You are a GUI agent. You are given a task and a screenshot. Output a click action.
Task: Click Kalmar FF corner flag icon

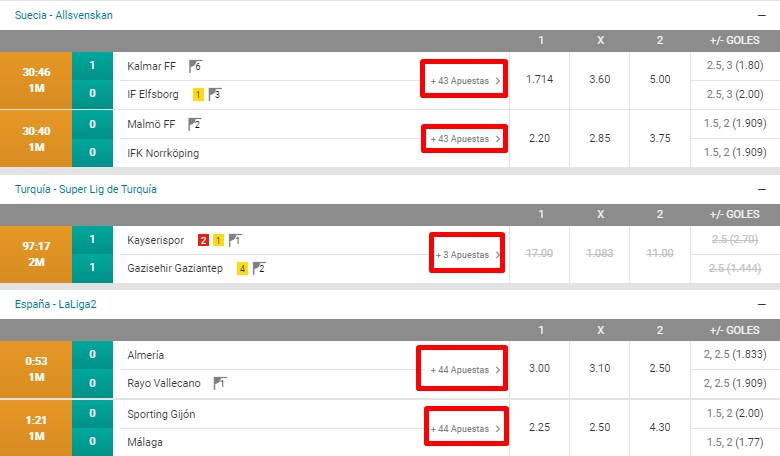pyautogui.click(x=195, y=66)
